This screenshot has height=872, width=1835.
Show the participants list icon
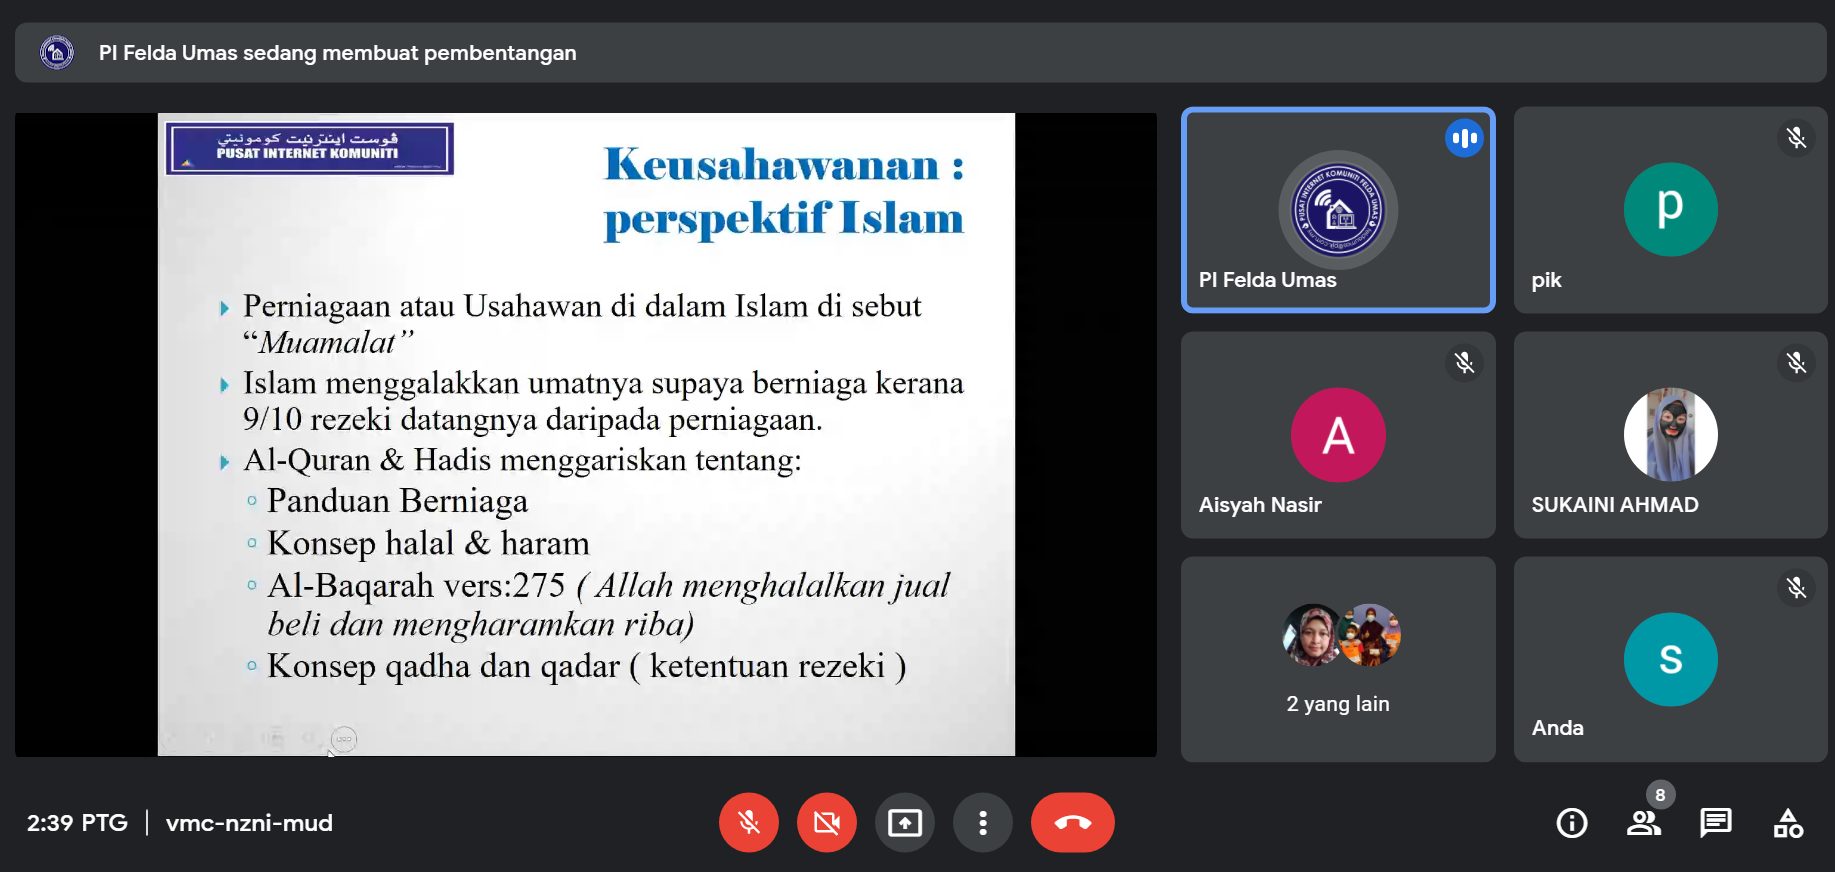1643,823
